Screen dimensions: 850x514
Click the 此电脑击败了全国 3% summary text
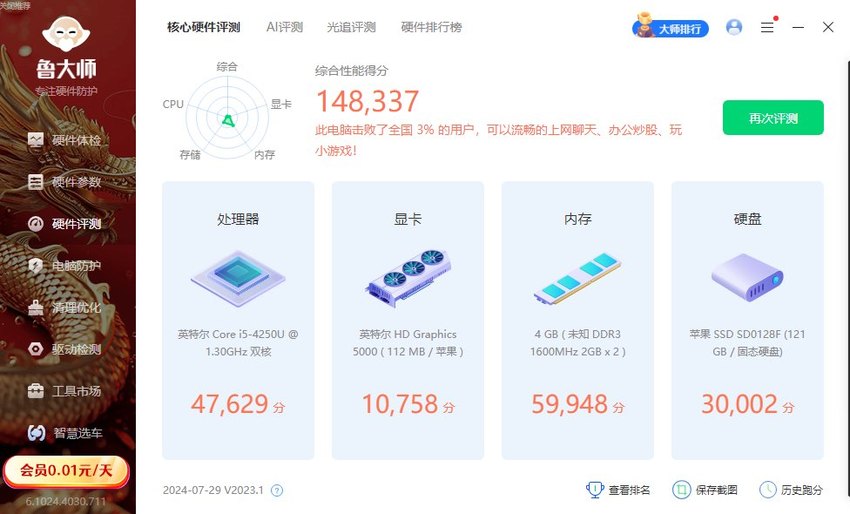click(x=498, y=140)
